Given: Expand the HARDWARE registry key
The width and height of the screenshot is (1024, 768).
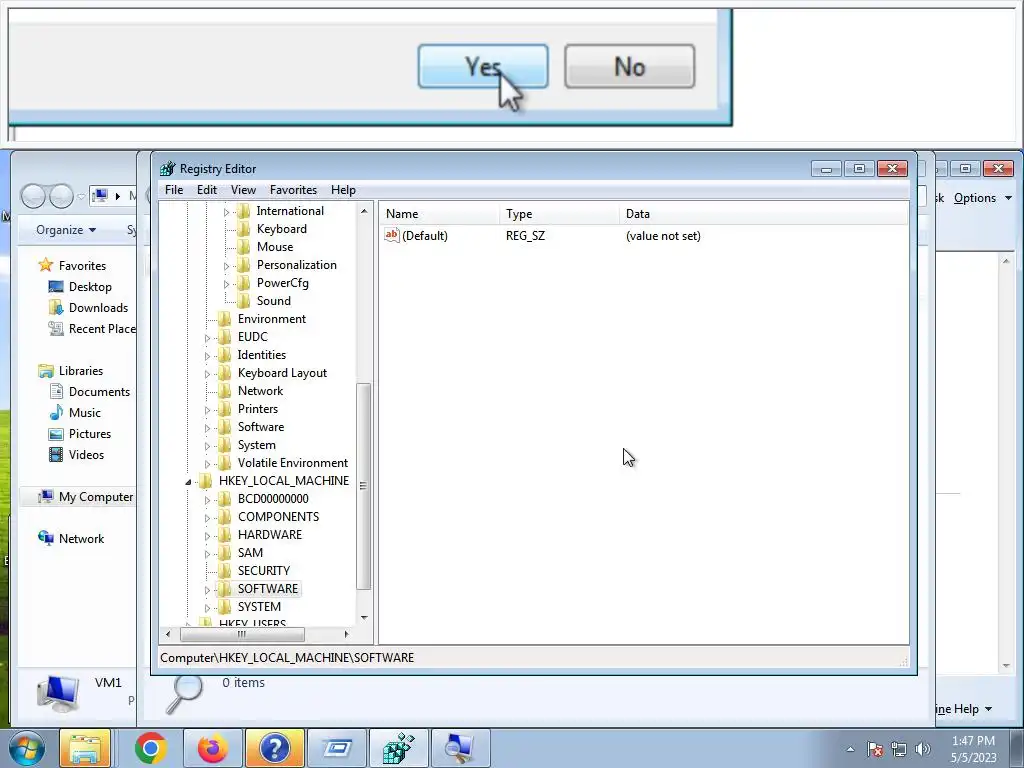Looking at the screenshot, I should [x=208, y=536].
